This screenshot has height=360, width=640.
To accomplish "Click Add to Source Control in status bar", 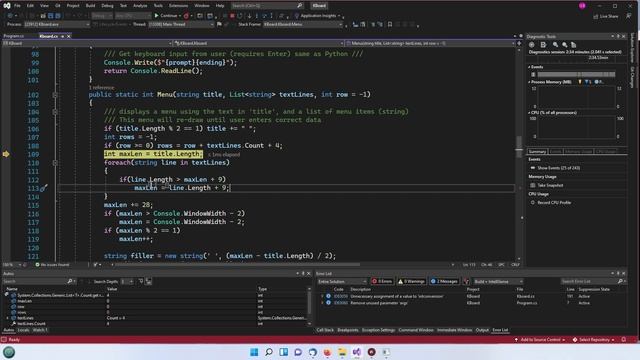I will 540,340.
